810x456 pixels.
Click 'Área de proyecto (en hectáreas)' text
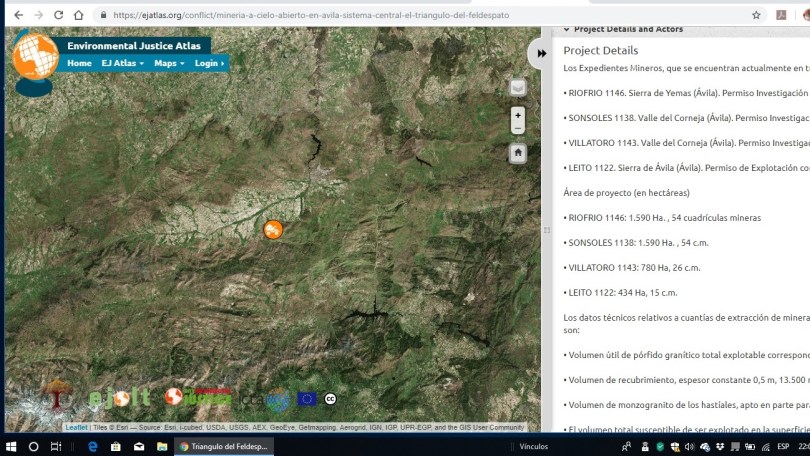pos(626,193)
